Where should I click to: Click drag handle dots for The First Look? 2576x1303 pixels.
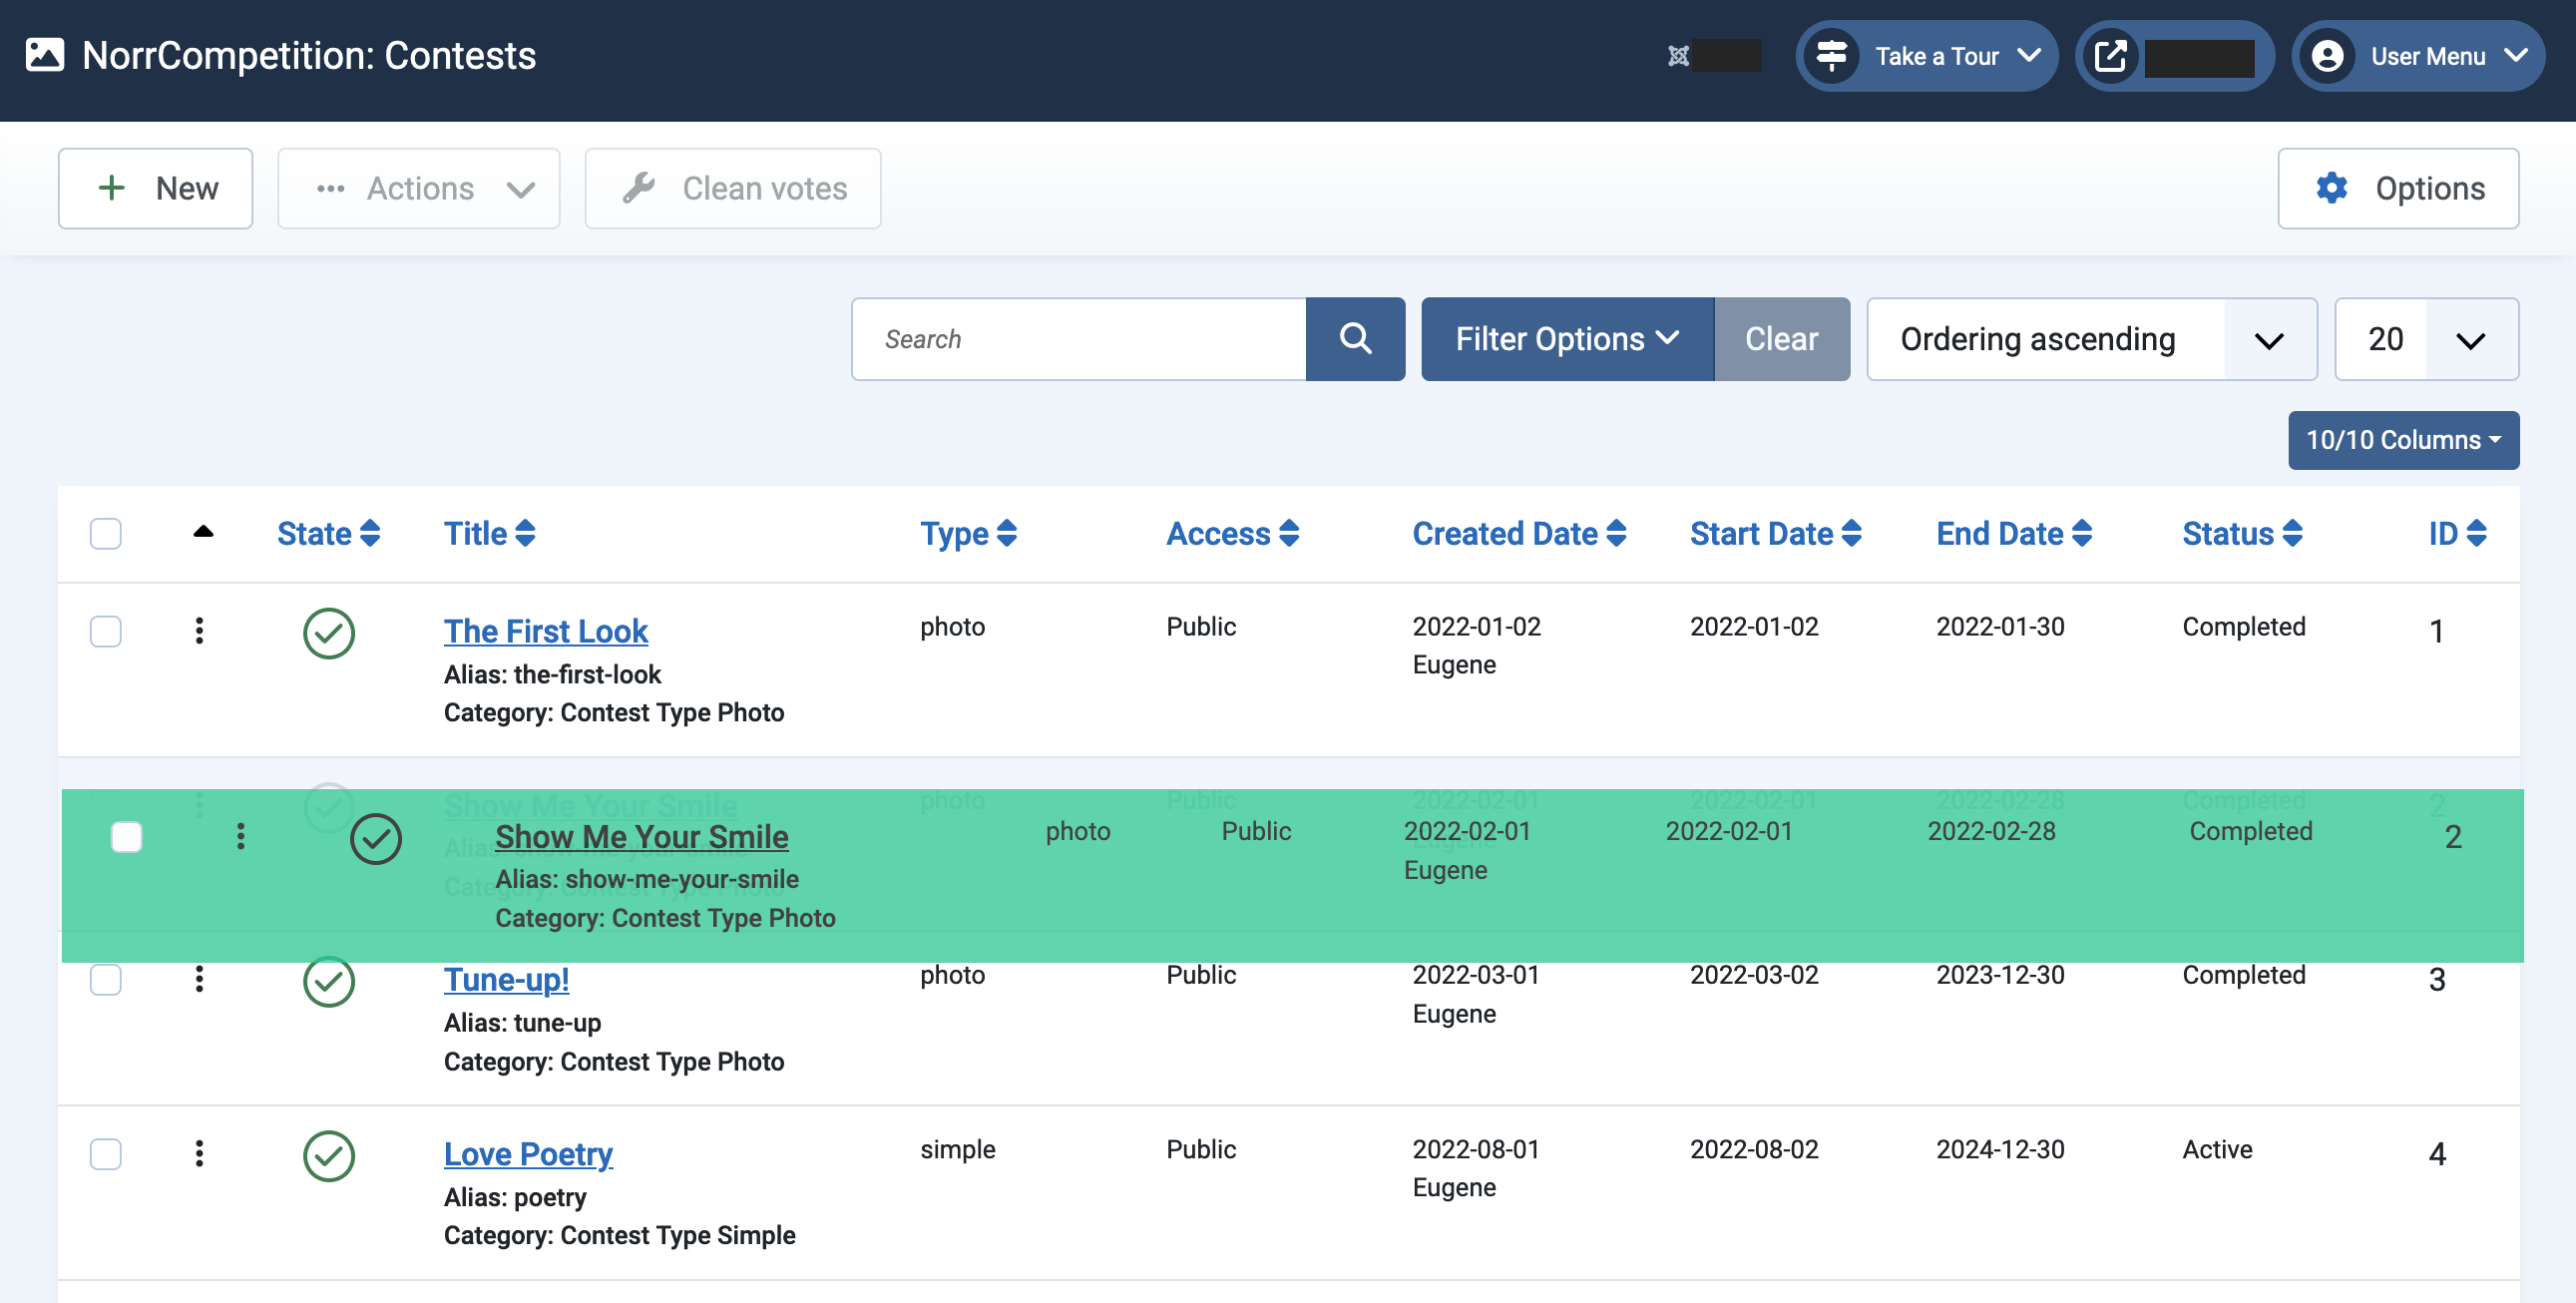tap(199, 631)
